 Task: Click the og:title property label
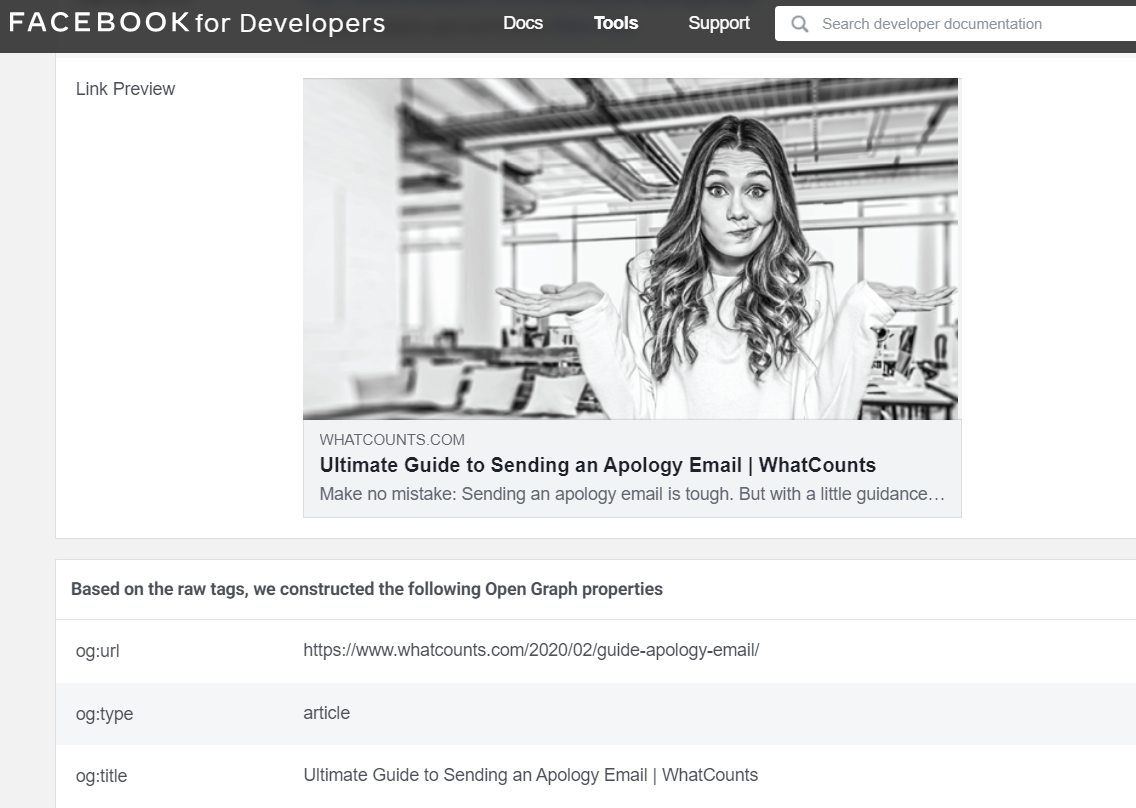tap(101, 776)
